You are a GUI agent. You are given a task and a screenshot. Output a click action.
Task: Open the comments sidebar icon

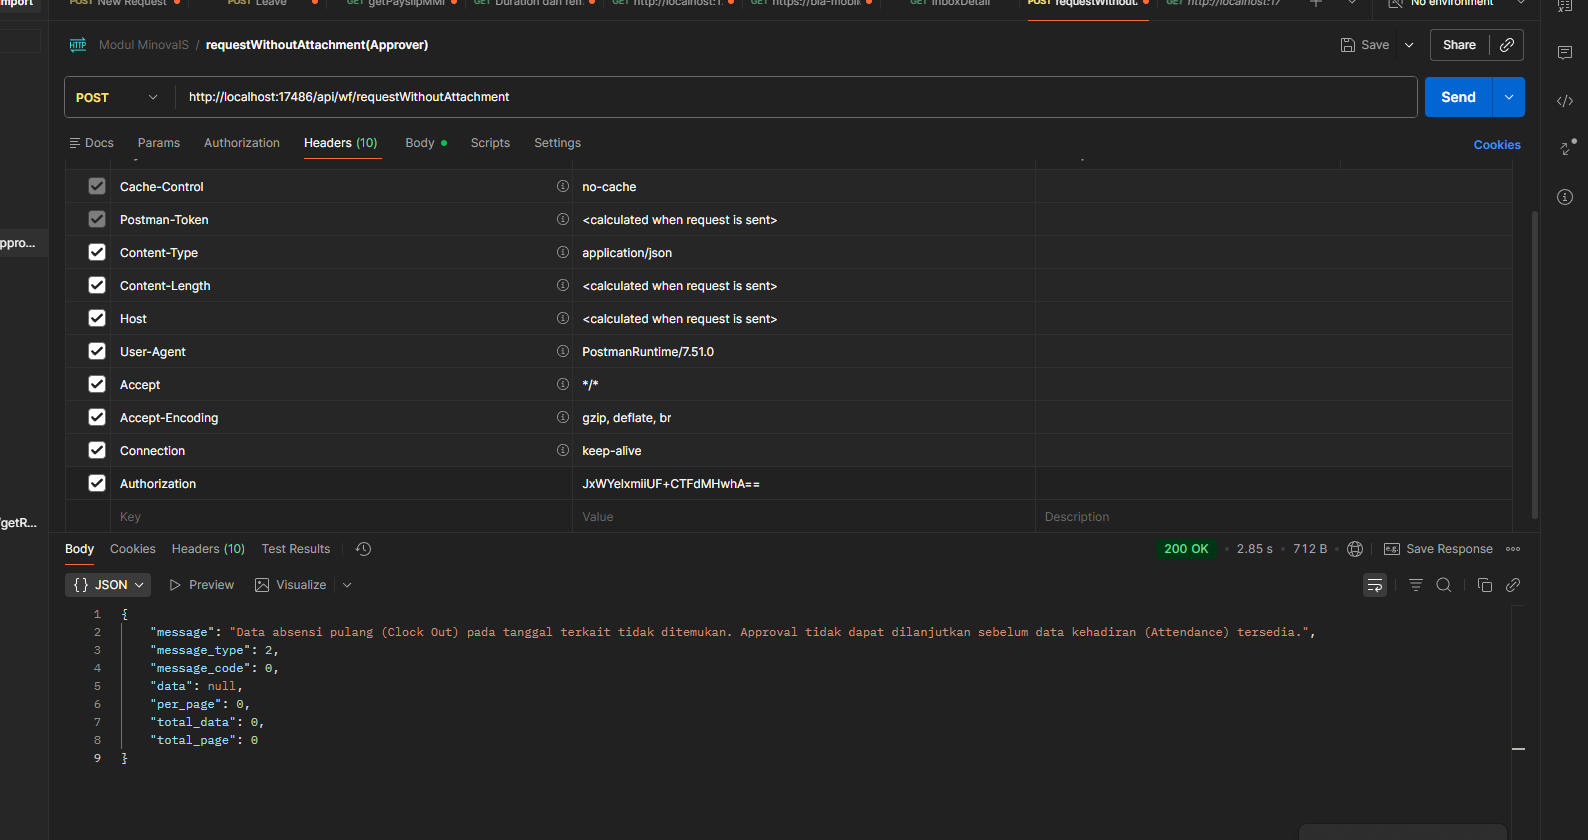coord(1565,53)
